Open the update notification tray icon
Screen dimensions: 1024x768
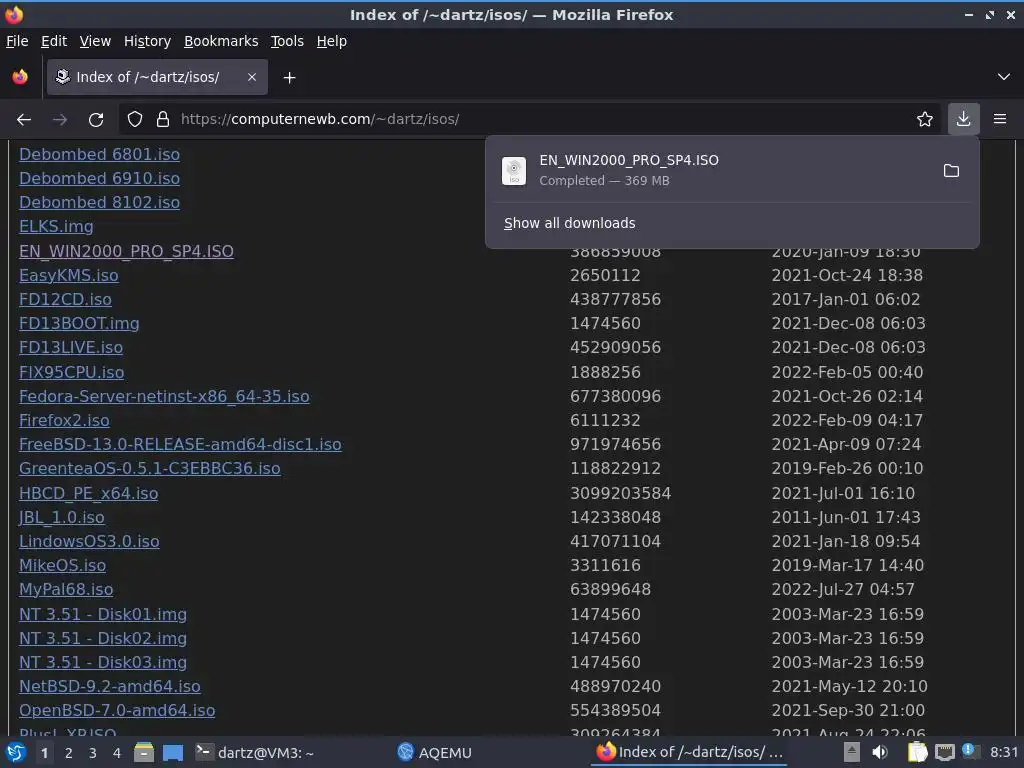tap(969, 751)
